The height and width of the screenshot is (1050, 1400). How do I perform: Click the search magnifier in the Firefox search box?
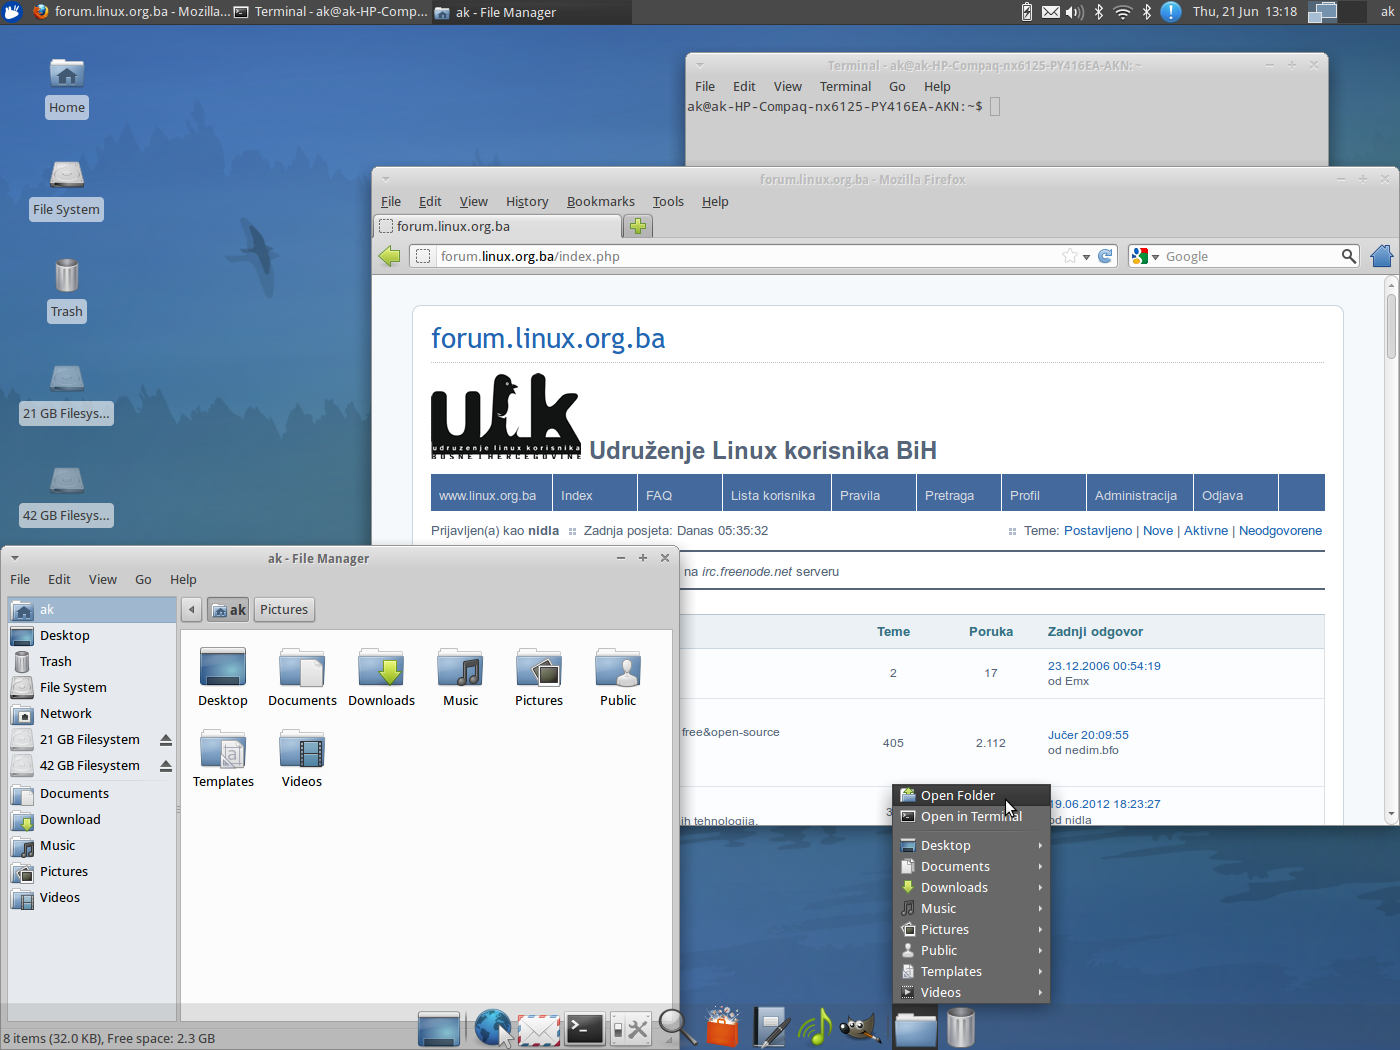1349,256
